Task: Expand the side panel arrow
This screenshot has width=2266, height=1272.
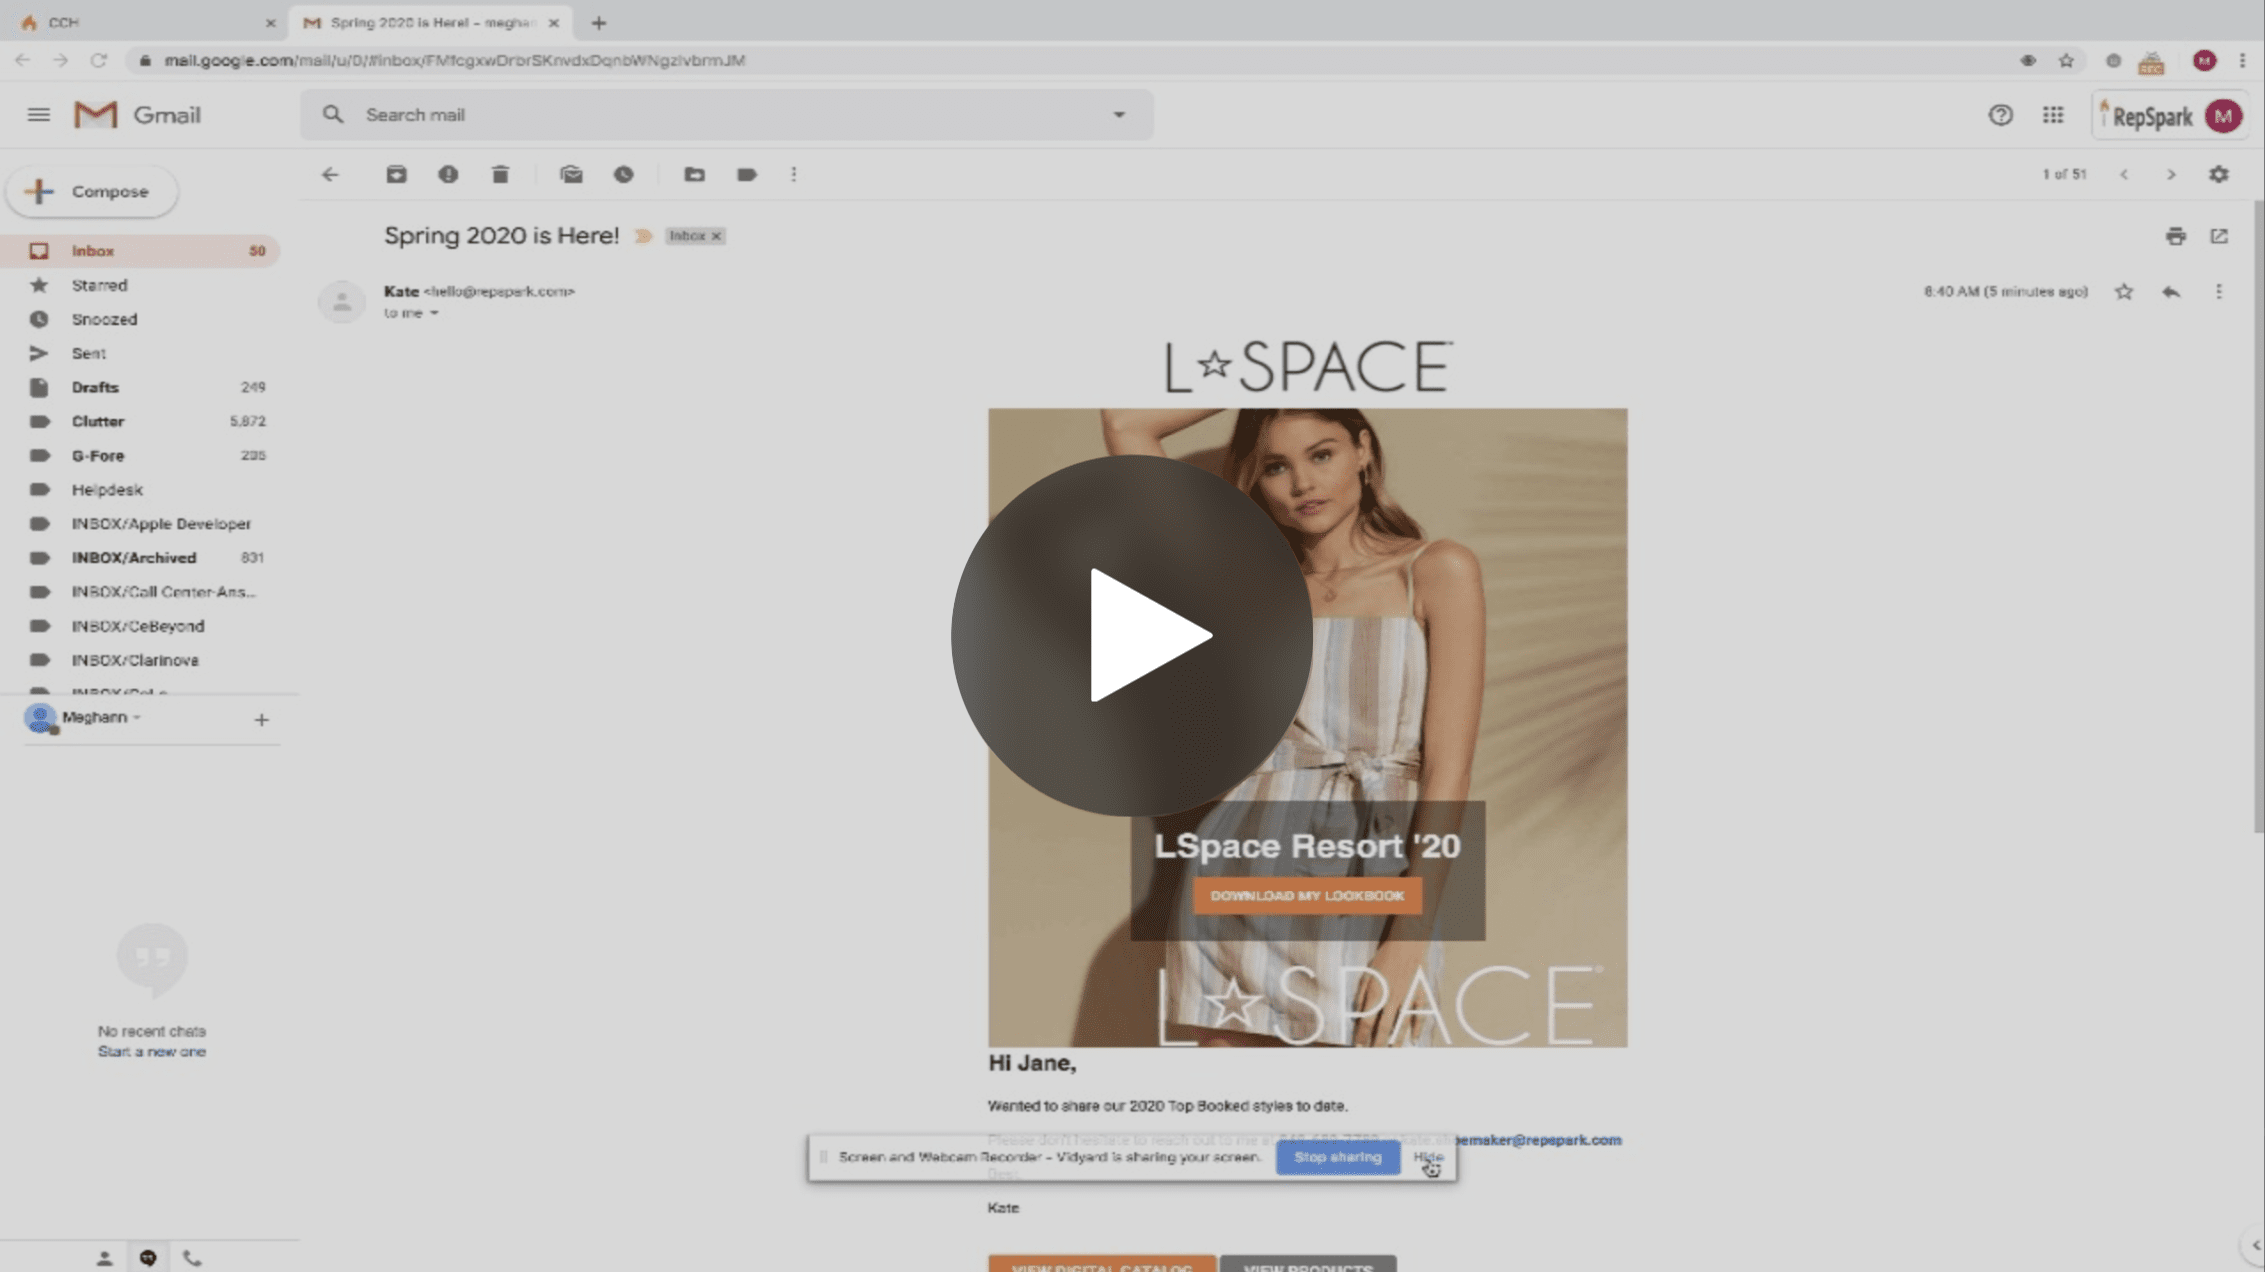Action: click(x=2255, y=1245)
